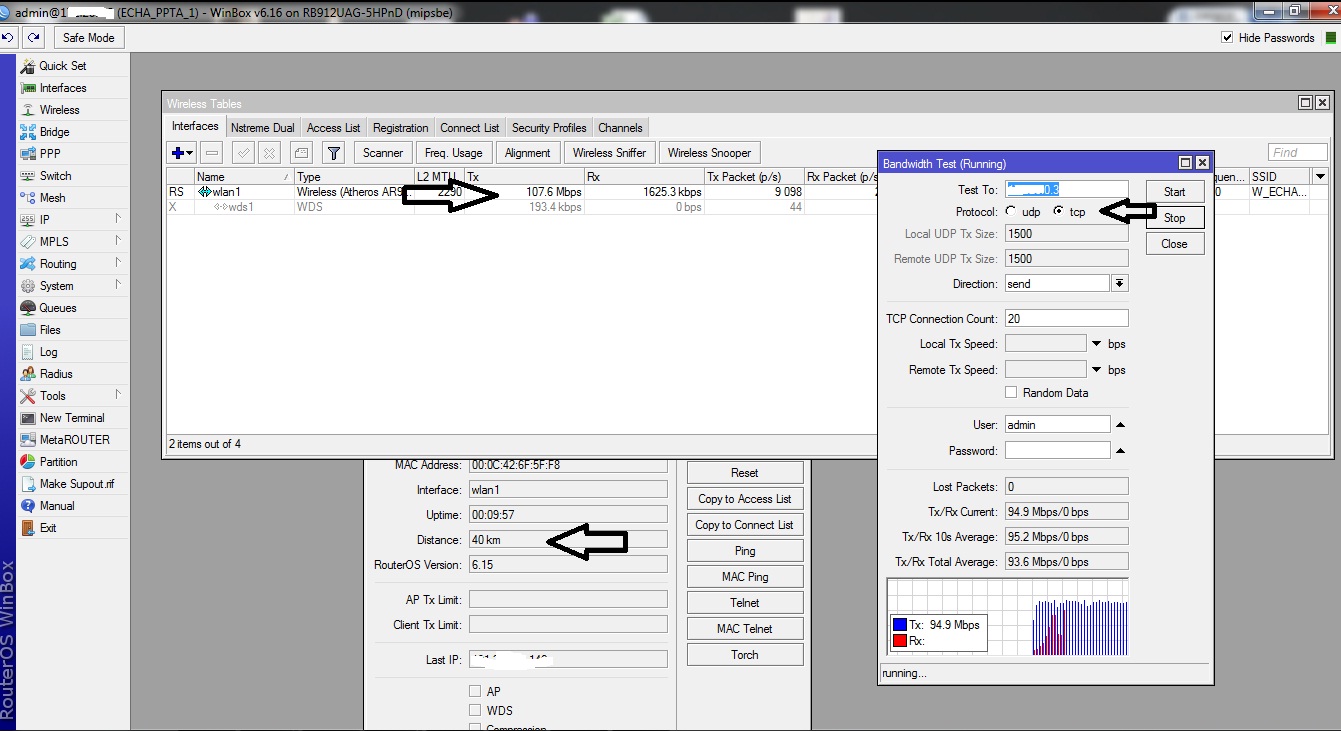Image resolution: width=1341 pixels, height=731 pixels.
Task: Open the column chooser dropdown in Wireless Tables
Action: [x=1320, y=177]
